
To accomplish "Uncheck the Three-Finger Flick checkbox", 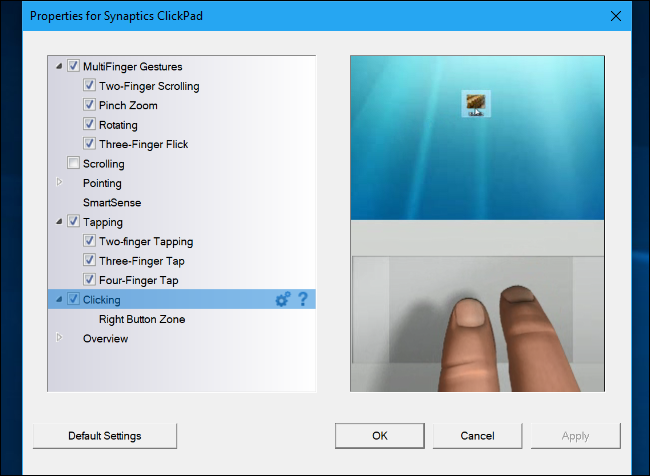I will pos(89,144).
